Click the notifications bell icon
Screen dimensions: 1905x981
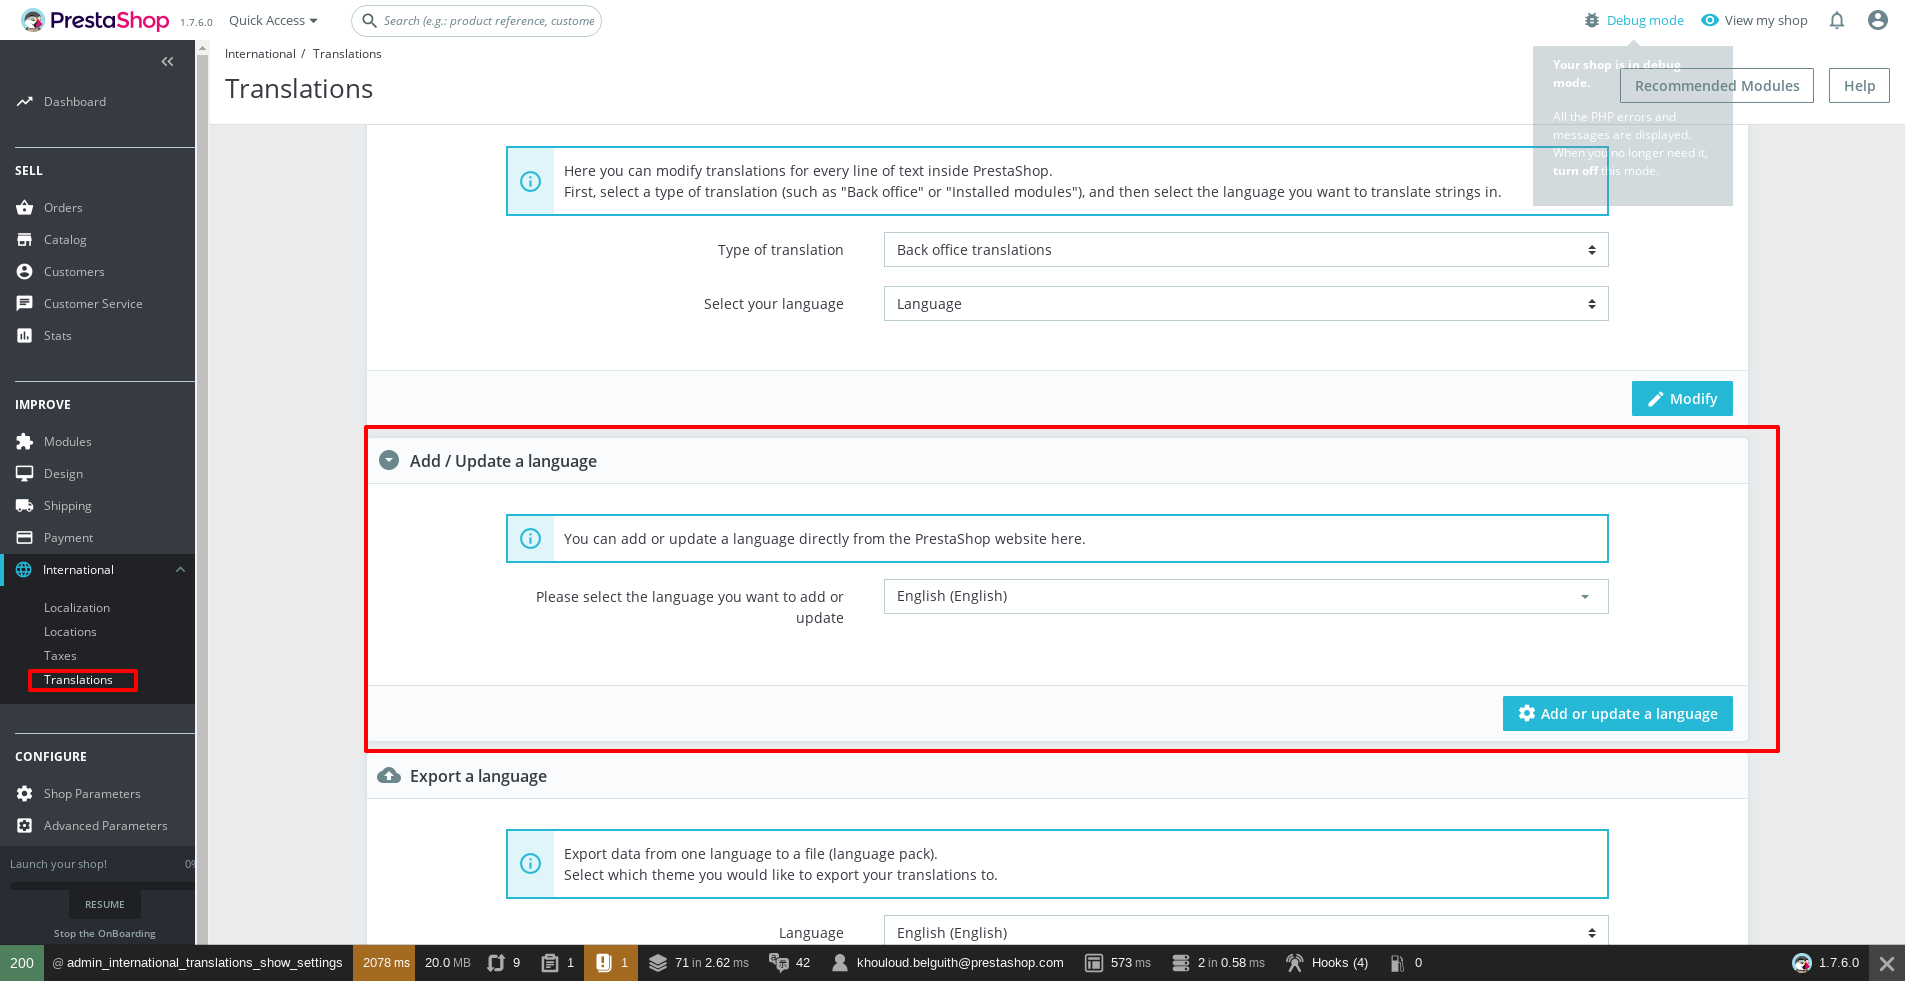(1837, 20)
